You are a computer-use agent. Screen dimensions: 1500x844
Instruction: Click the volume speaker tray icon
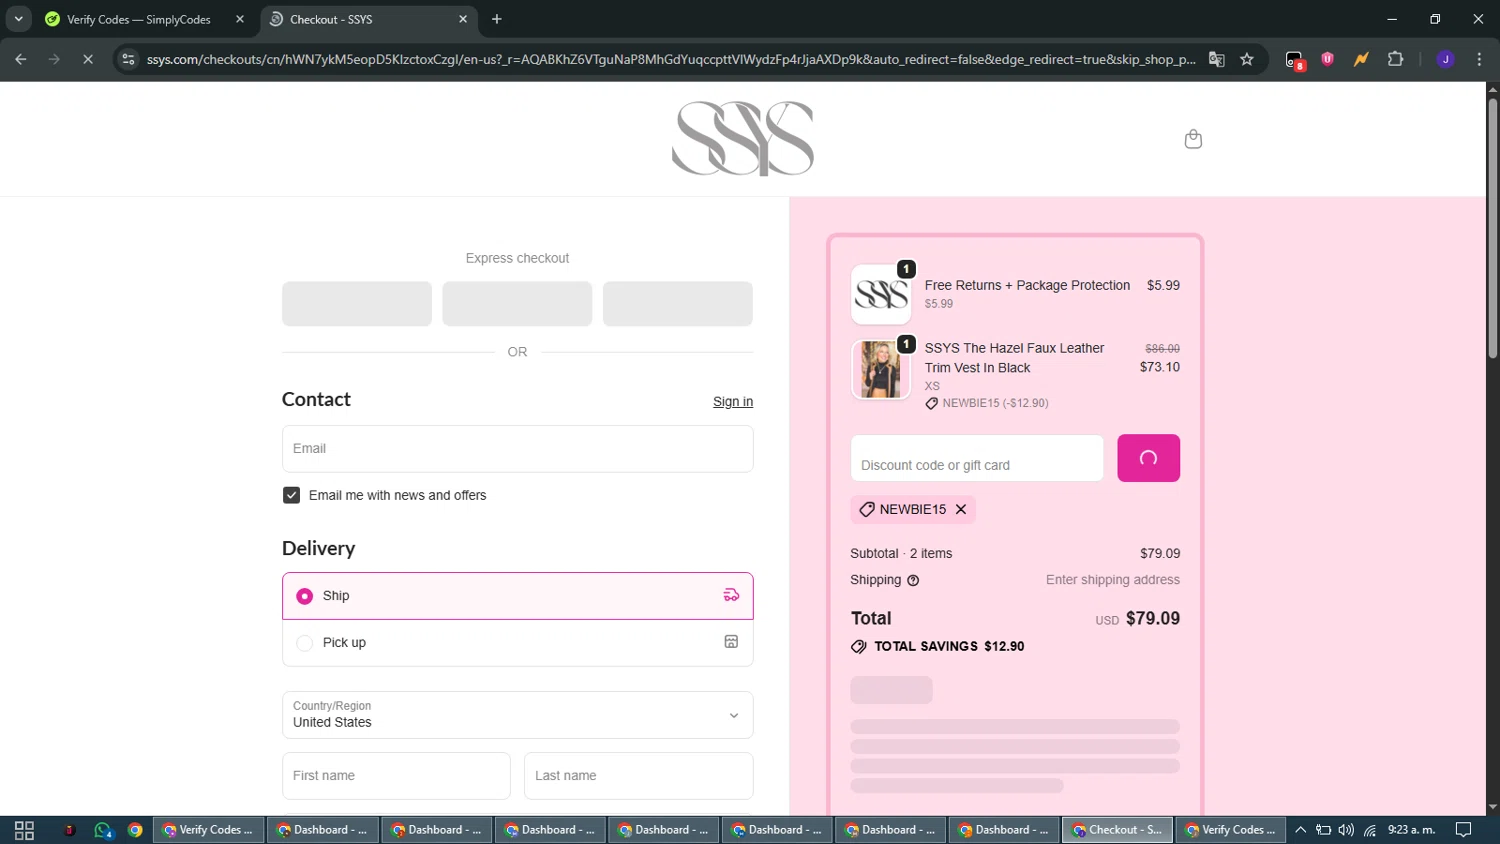pos(1346,830)
